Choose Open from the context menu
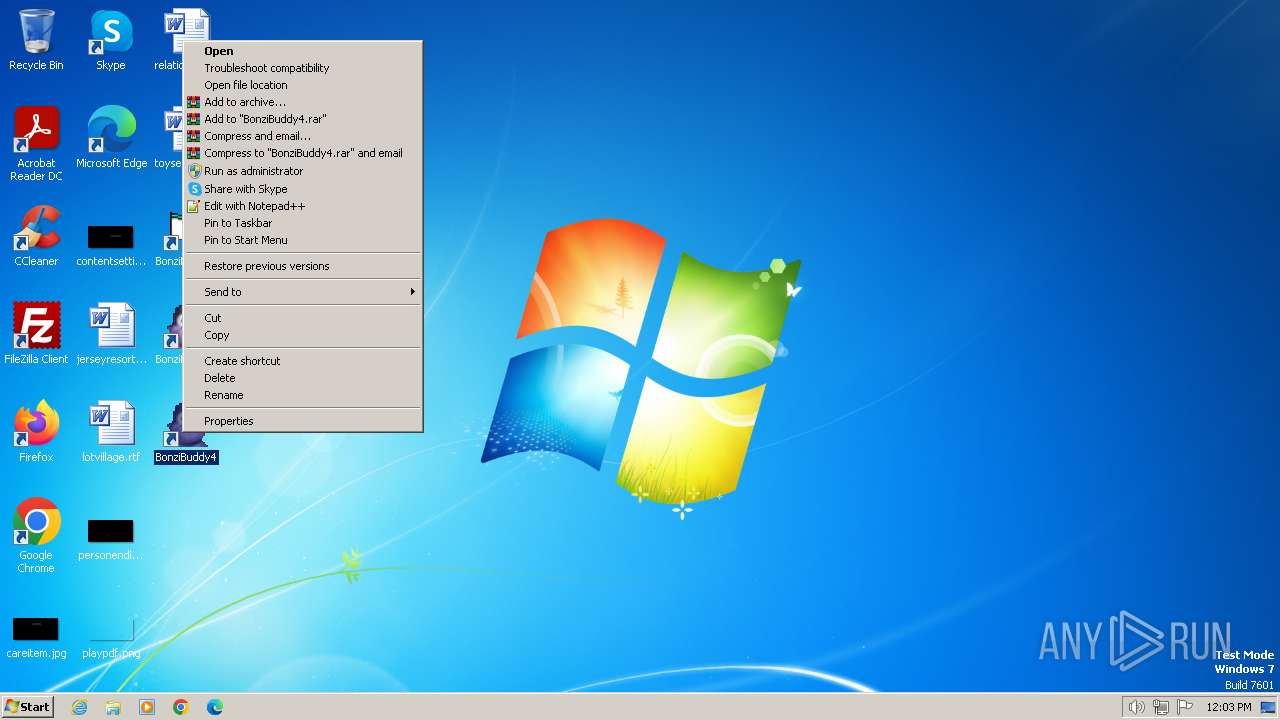 tap(303, 51)
